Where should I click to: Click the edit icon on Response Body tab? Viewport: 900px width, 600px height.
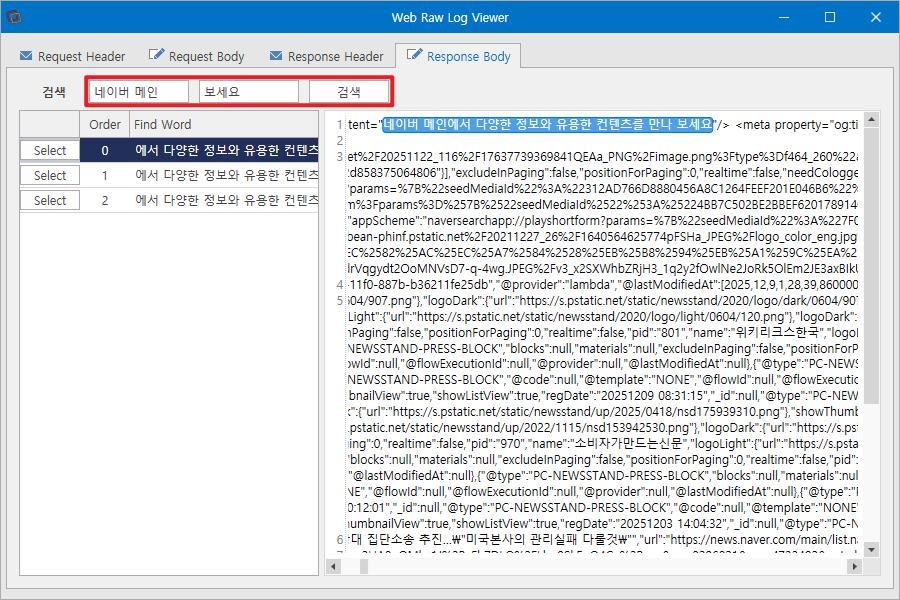pyautogui.click(x=414, y=55)
